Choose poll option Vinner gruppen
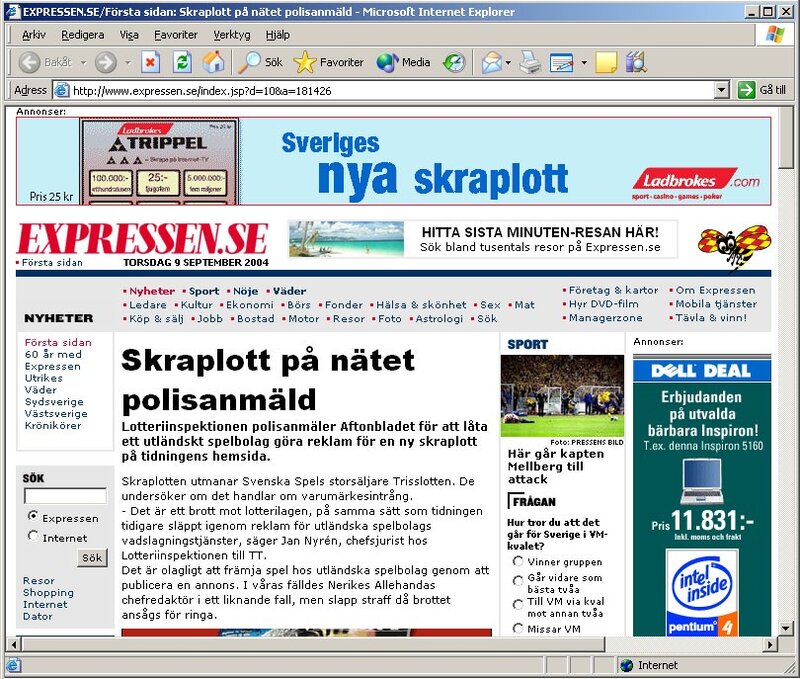This screenshot has width=800, height=679. 518,561
